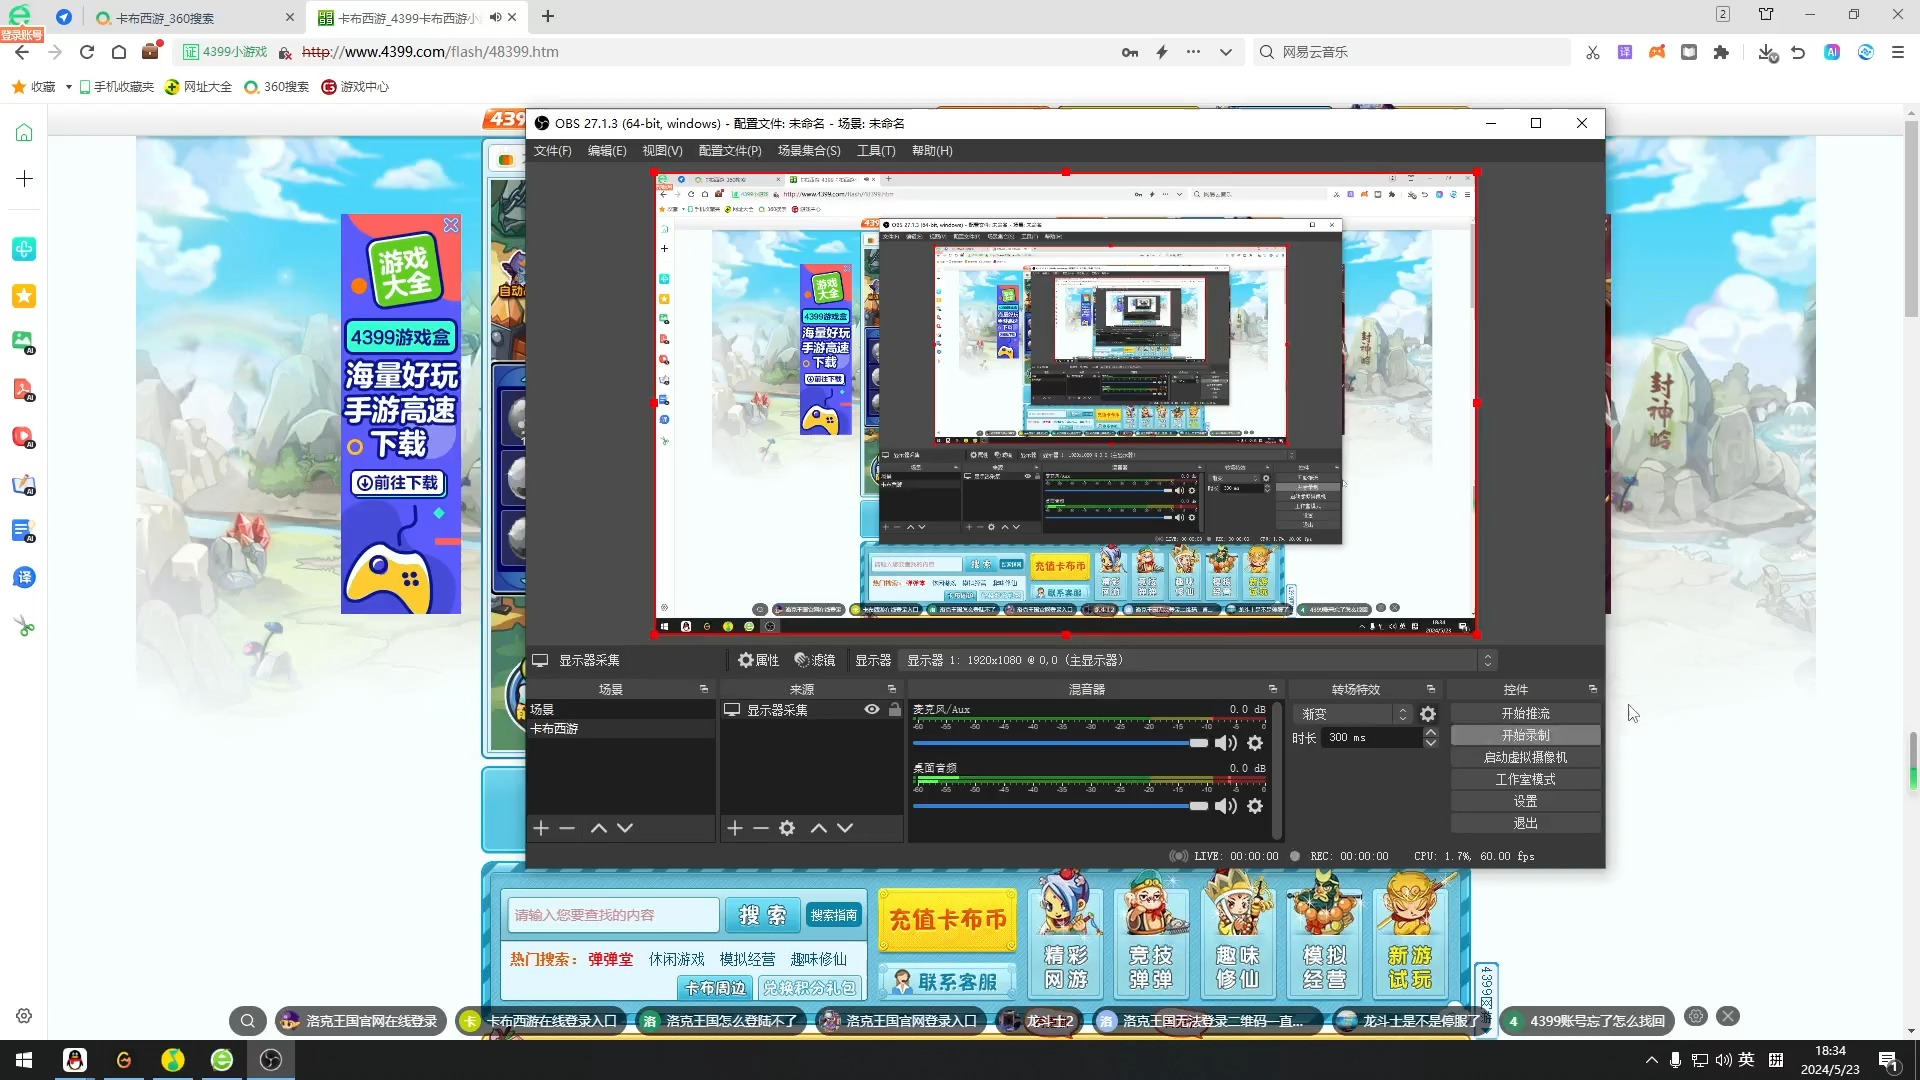The image size is (1920, 1080).
Task: Open browser extensions puzzle icon
Action: click(x=1721, y=52)
